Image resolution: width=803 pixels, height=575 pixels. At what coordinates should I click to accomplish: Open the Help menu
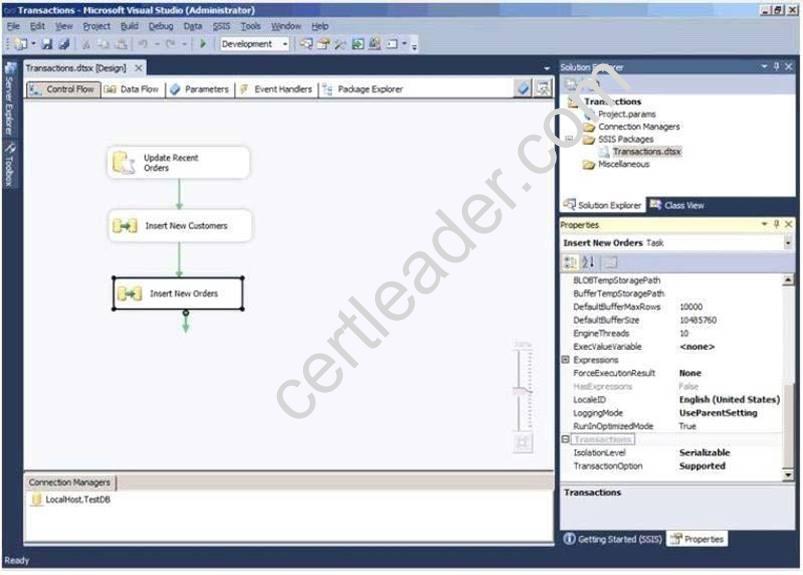(x=320, y=26)
